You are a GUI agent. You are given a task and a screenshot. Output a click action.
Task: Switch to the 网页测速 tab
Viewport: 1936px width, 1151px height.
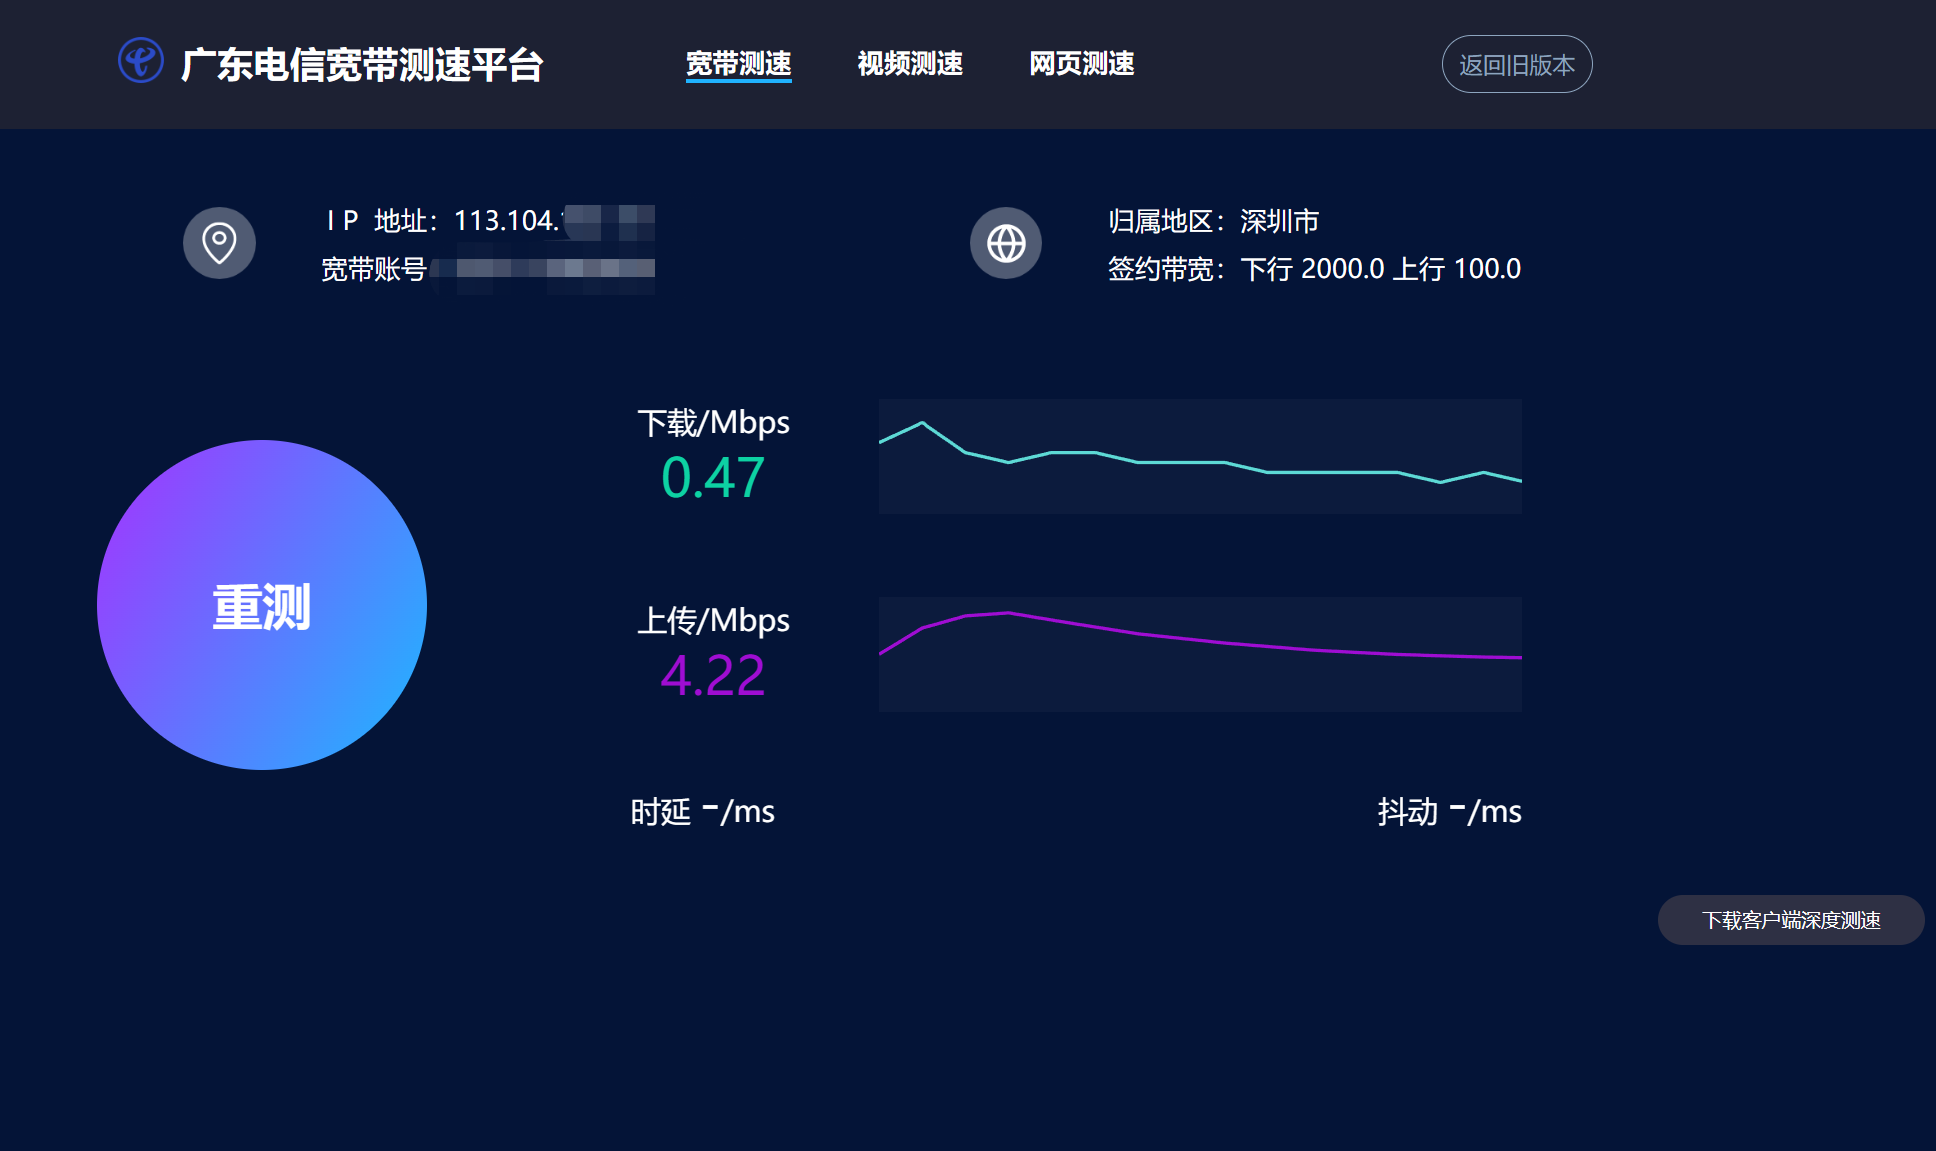(1081, 64)
